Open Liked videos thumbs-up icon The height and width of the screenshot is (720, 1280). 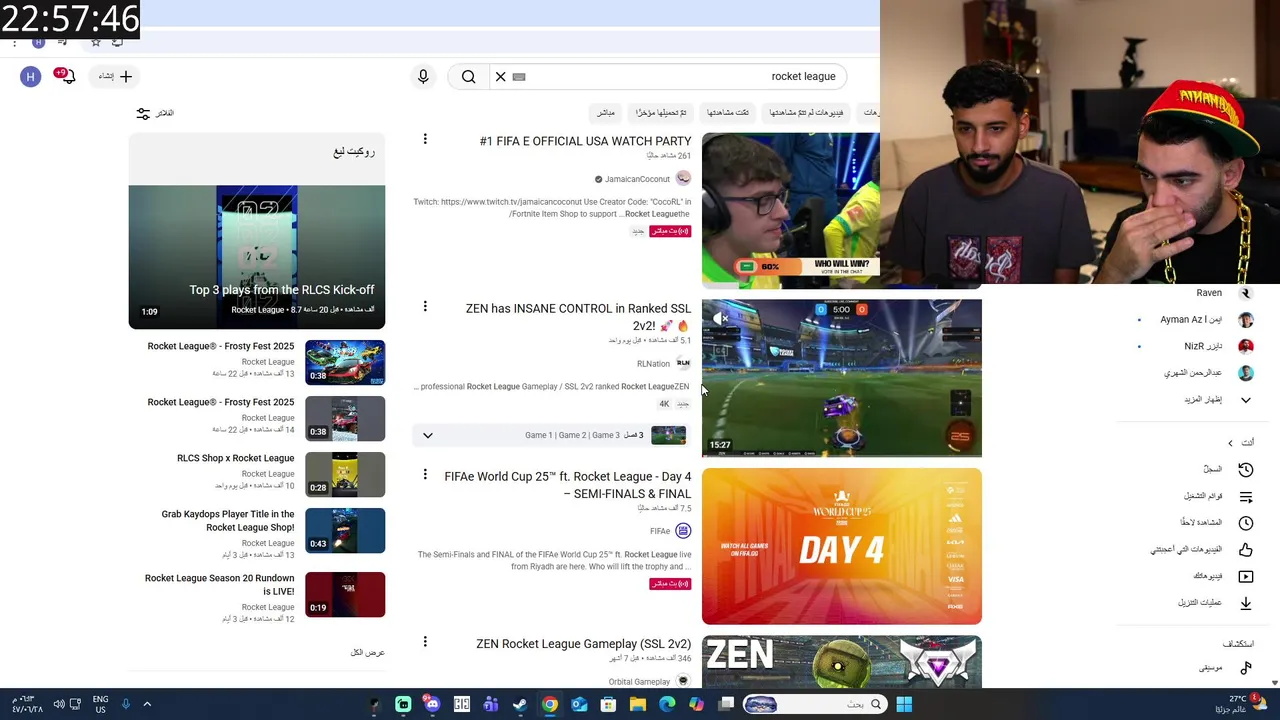1246,549
